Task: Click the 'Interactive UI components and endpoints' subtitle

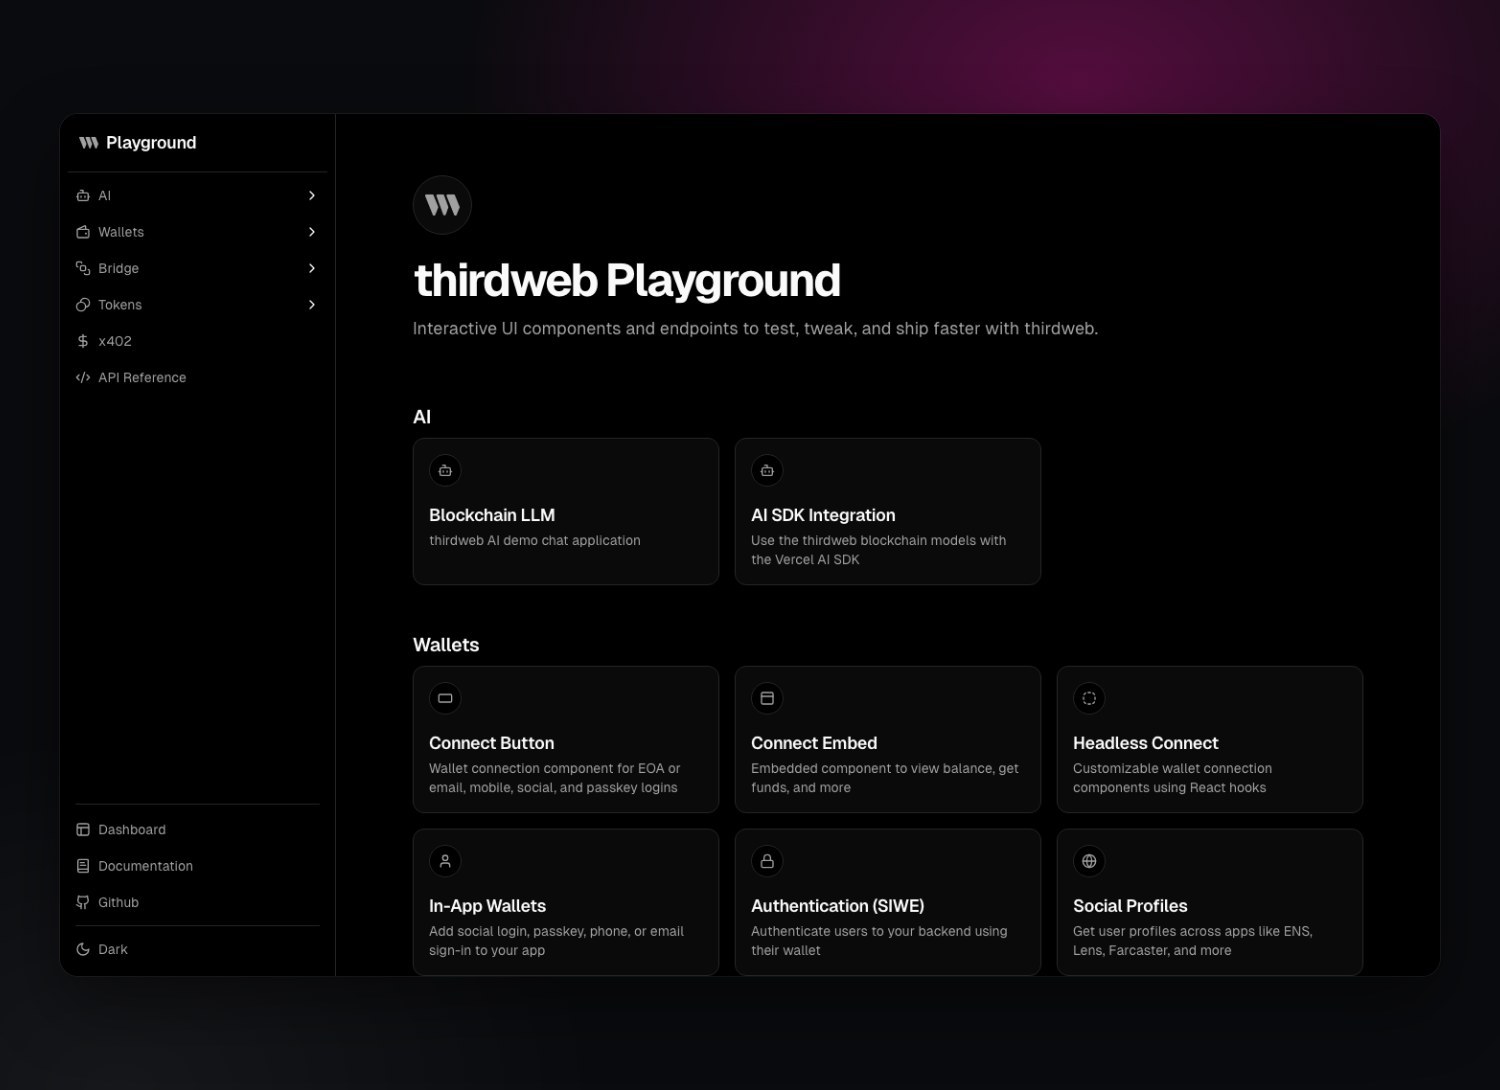Action: click(x=755, y=329)
